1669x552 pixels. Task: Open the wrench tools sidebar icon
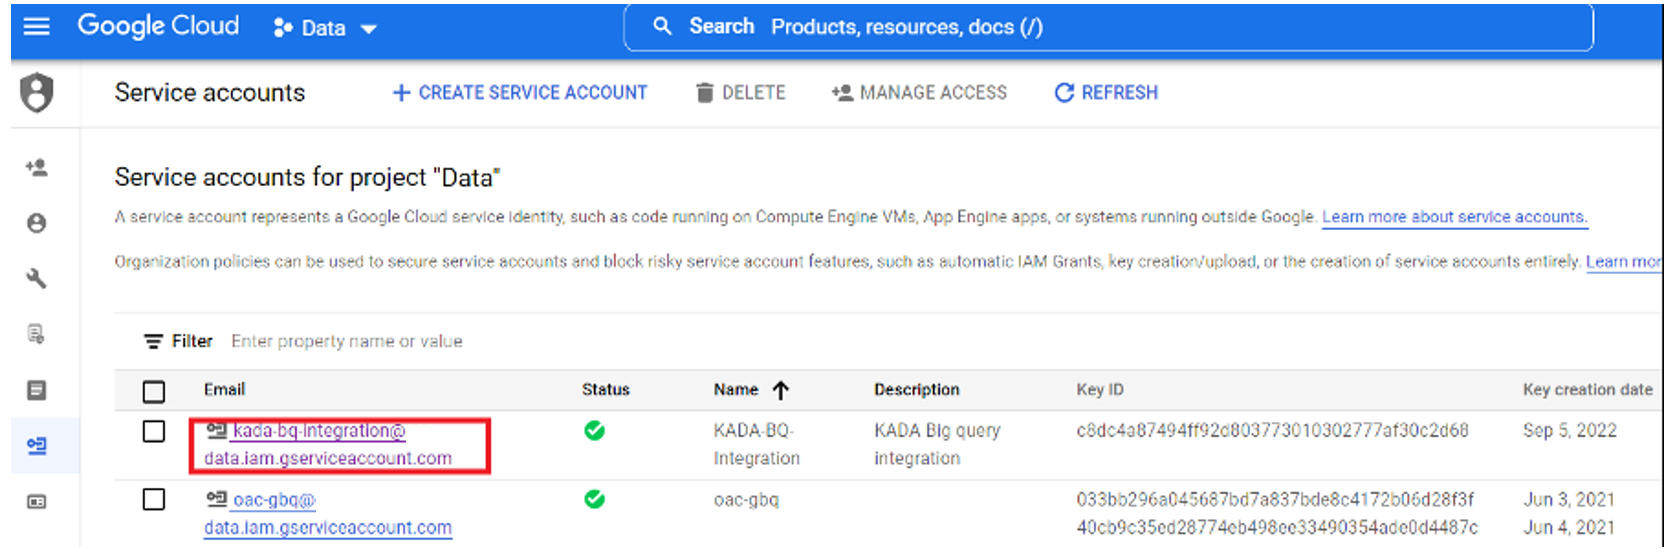click(x=37, y=279)
